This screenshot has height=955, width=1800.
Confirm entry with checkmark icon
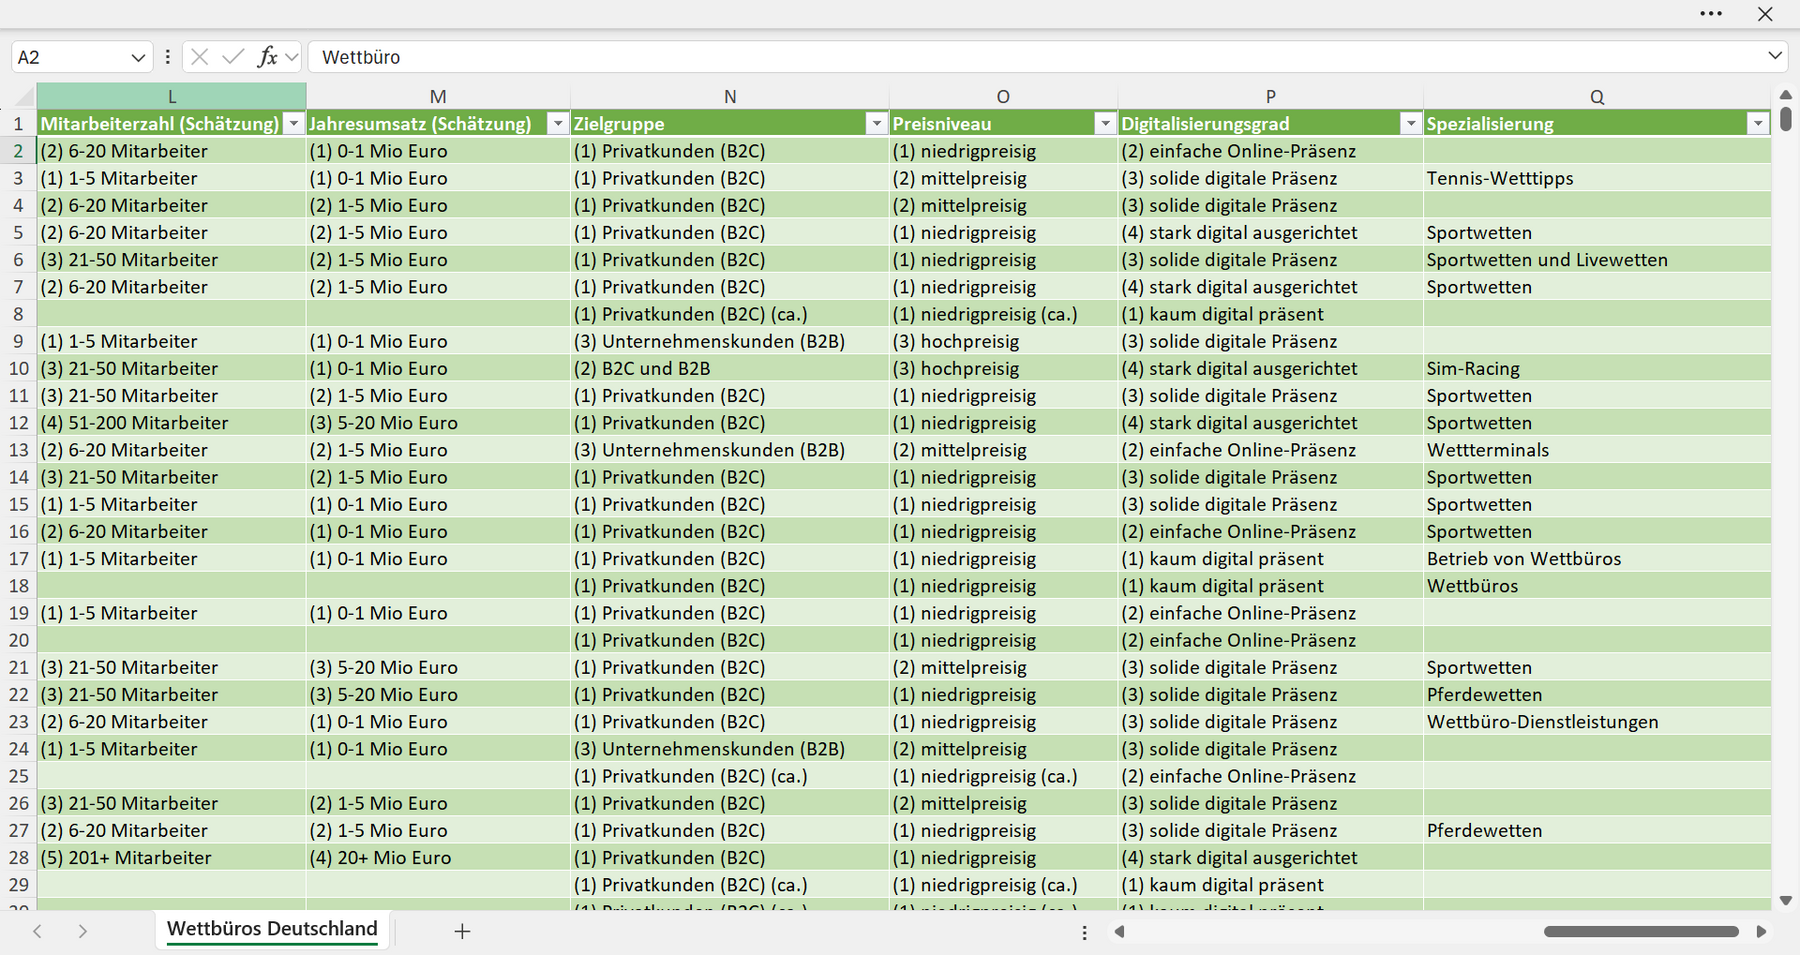[233, 57]
